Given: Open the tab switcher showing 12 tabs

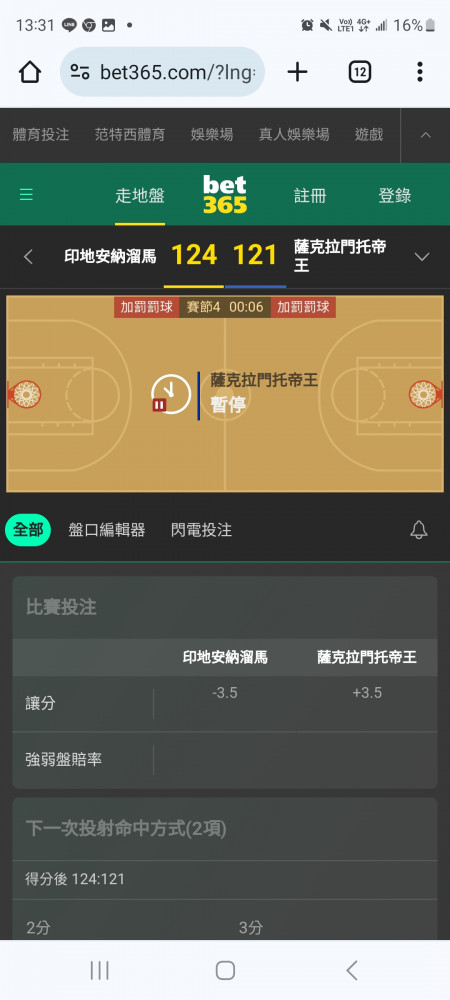Looking at the screenshot, I should [x=359, y=72].
